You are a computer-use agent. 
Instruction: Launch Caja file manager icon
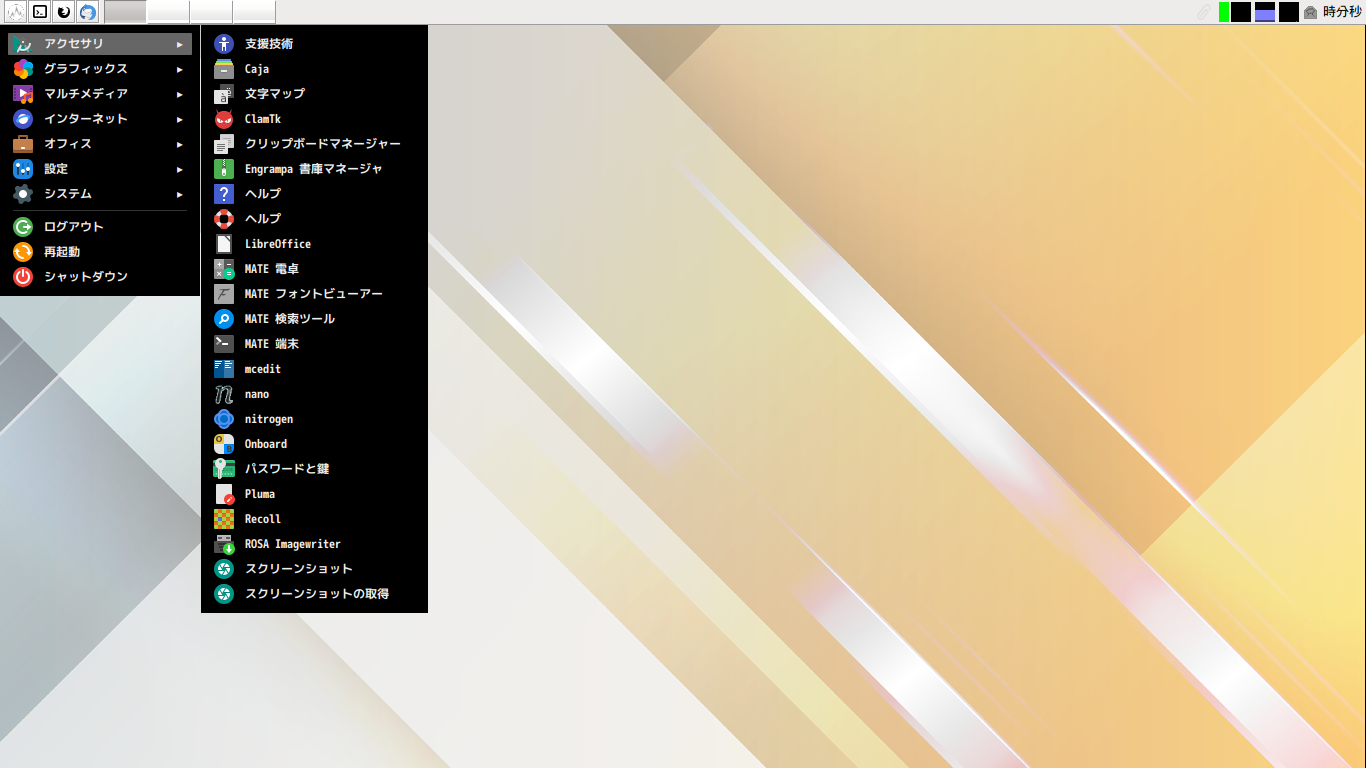tap(224, 69)
